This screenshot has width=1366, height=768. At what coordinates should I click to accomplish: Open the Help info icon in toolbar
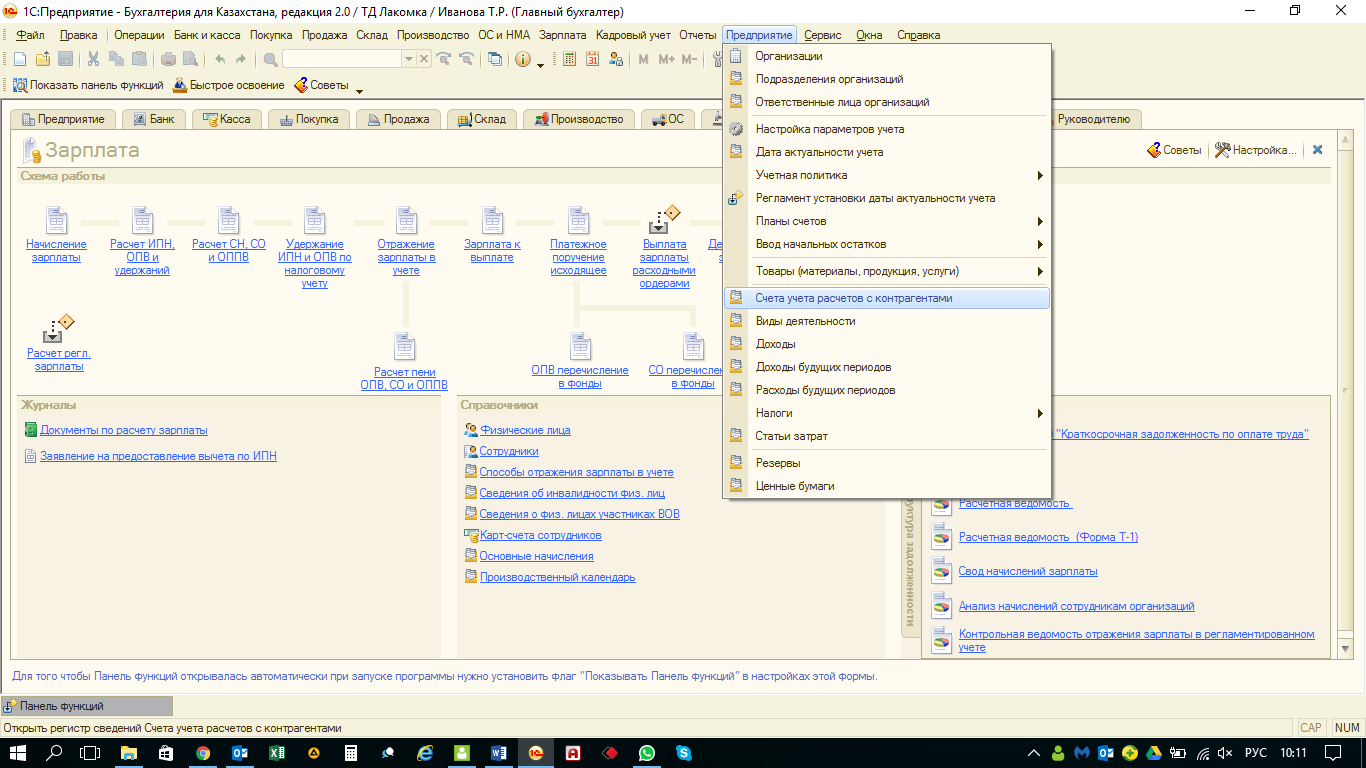click(x=523, y=59)
